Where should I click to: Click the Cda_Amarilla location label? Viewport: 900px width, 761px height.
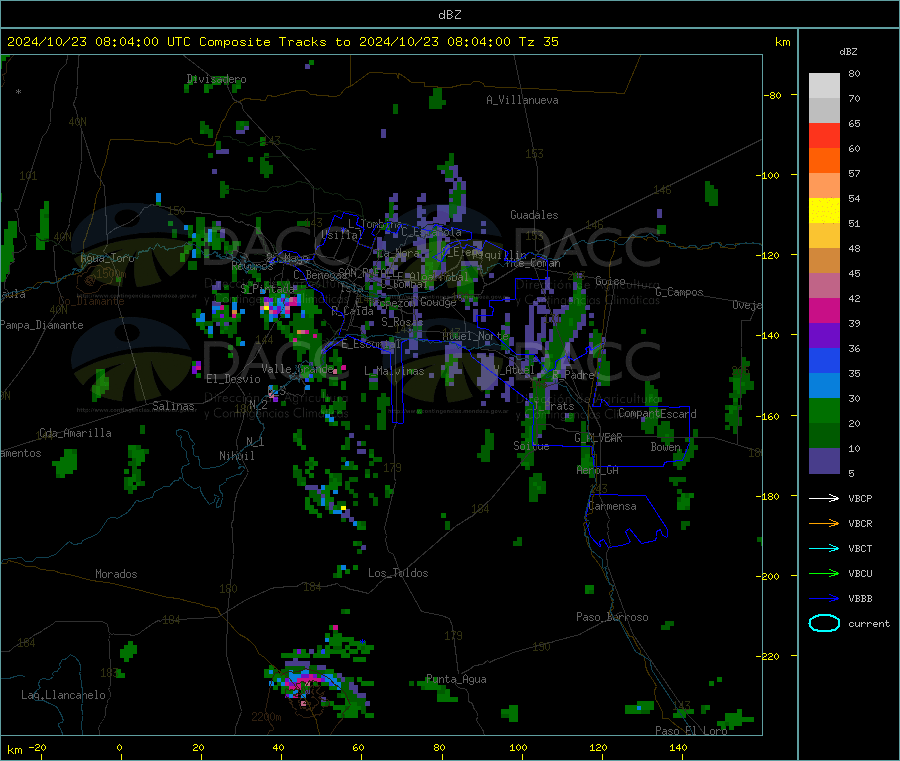[75, 433]
